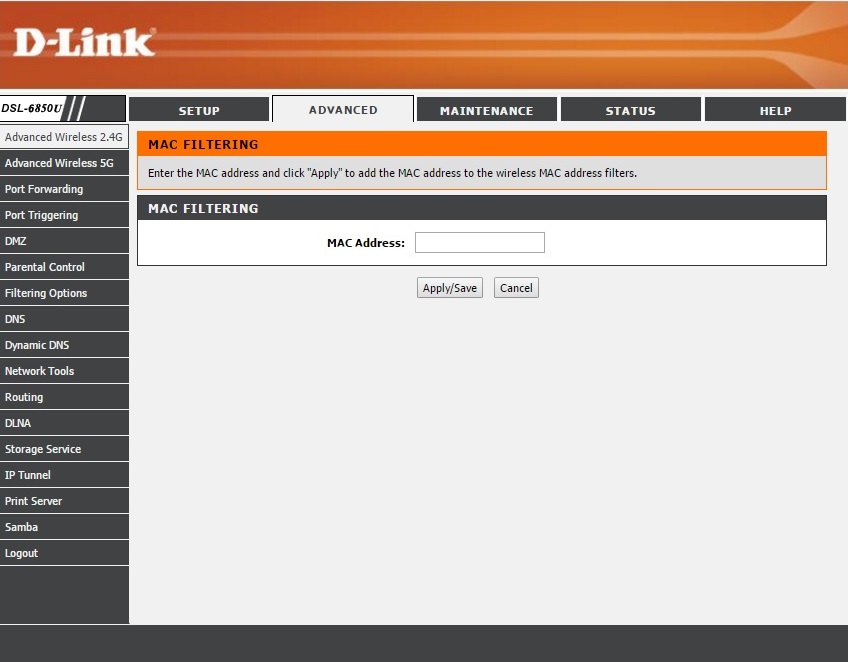Viewport: 848px width, 662px height.
Task: Open the Port Forwarding page
Action: tap(44, 189)
